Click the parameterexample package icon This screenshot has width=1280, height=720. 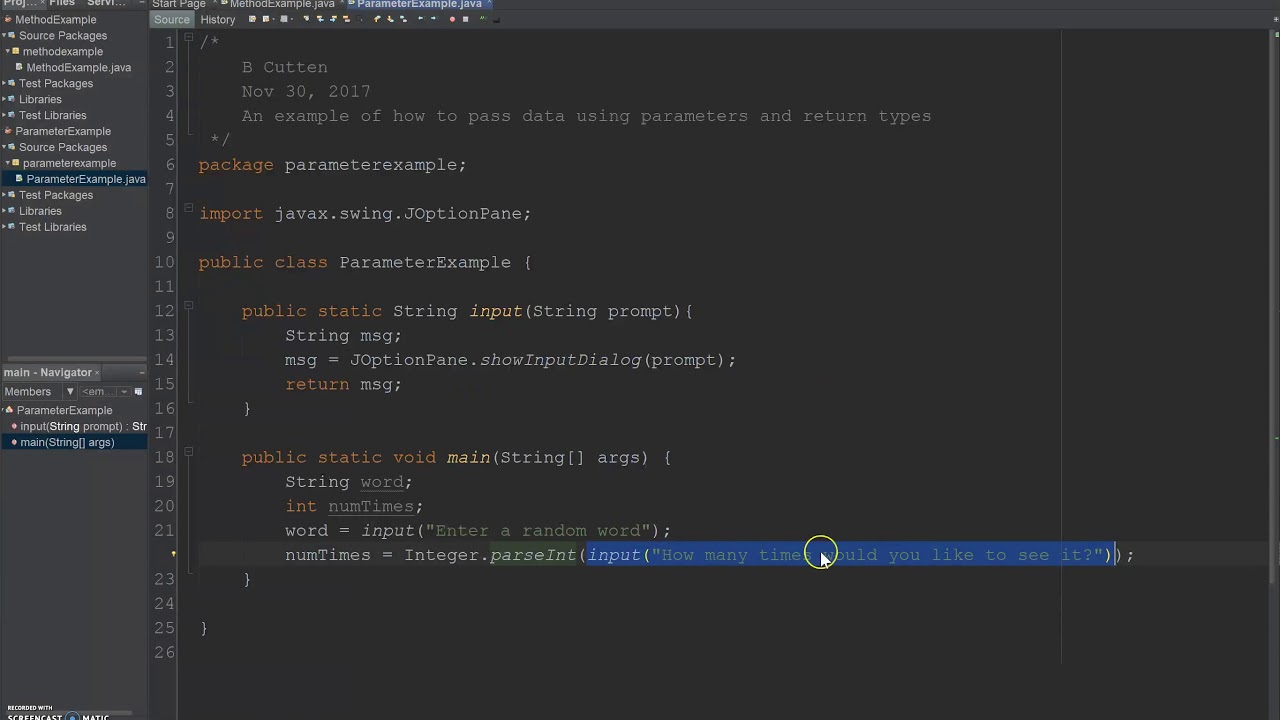click(x=16, y=163)
